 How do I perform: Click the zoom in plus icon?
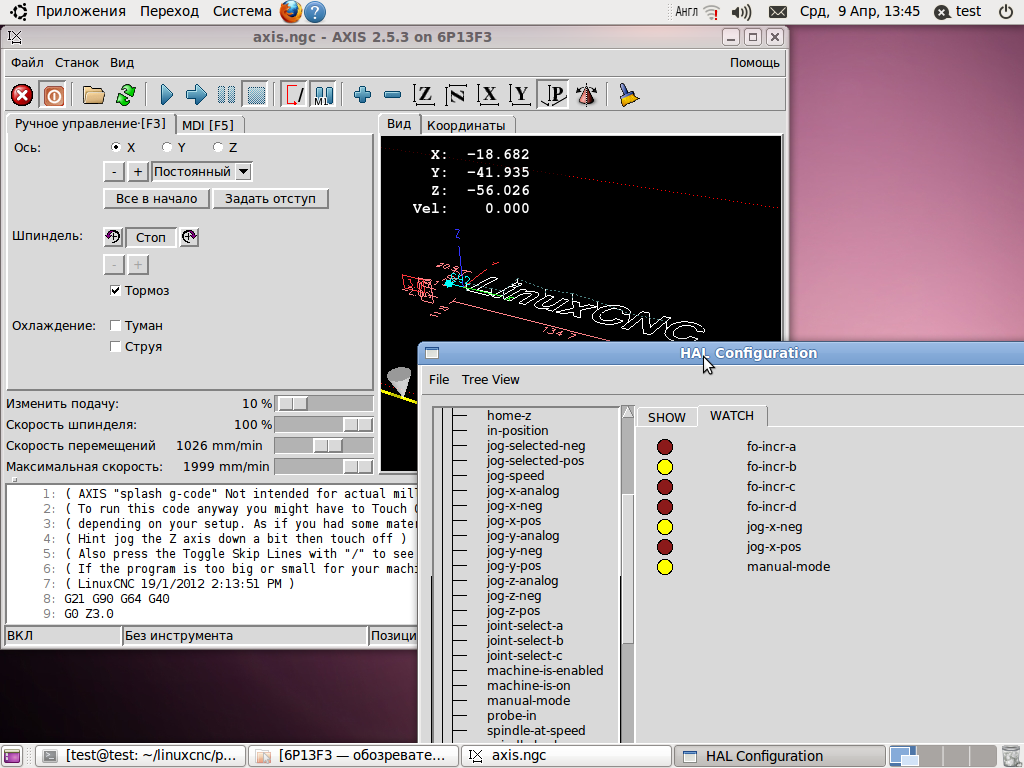coord(362,95)
